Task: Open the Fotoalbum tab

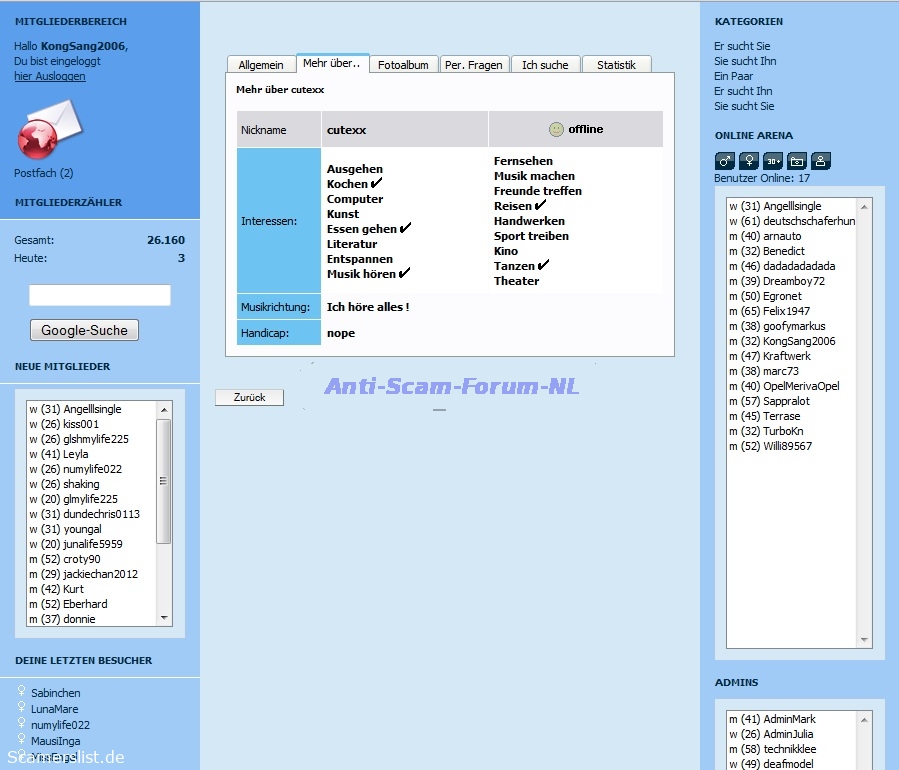Action: pos(403,65)
